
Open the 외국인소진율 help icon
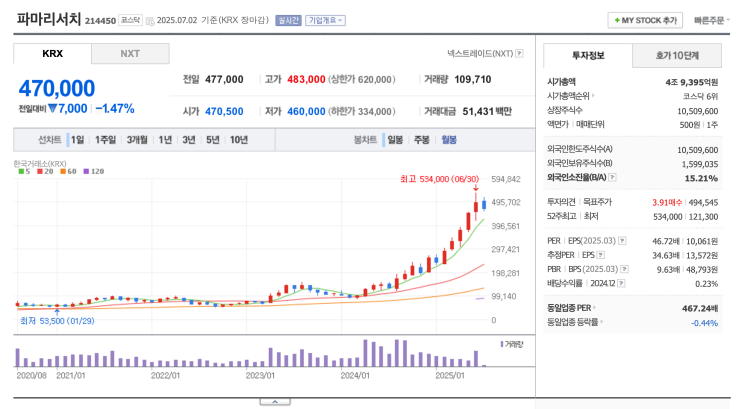(x=612, y=177)
